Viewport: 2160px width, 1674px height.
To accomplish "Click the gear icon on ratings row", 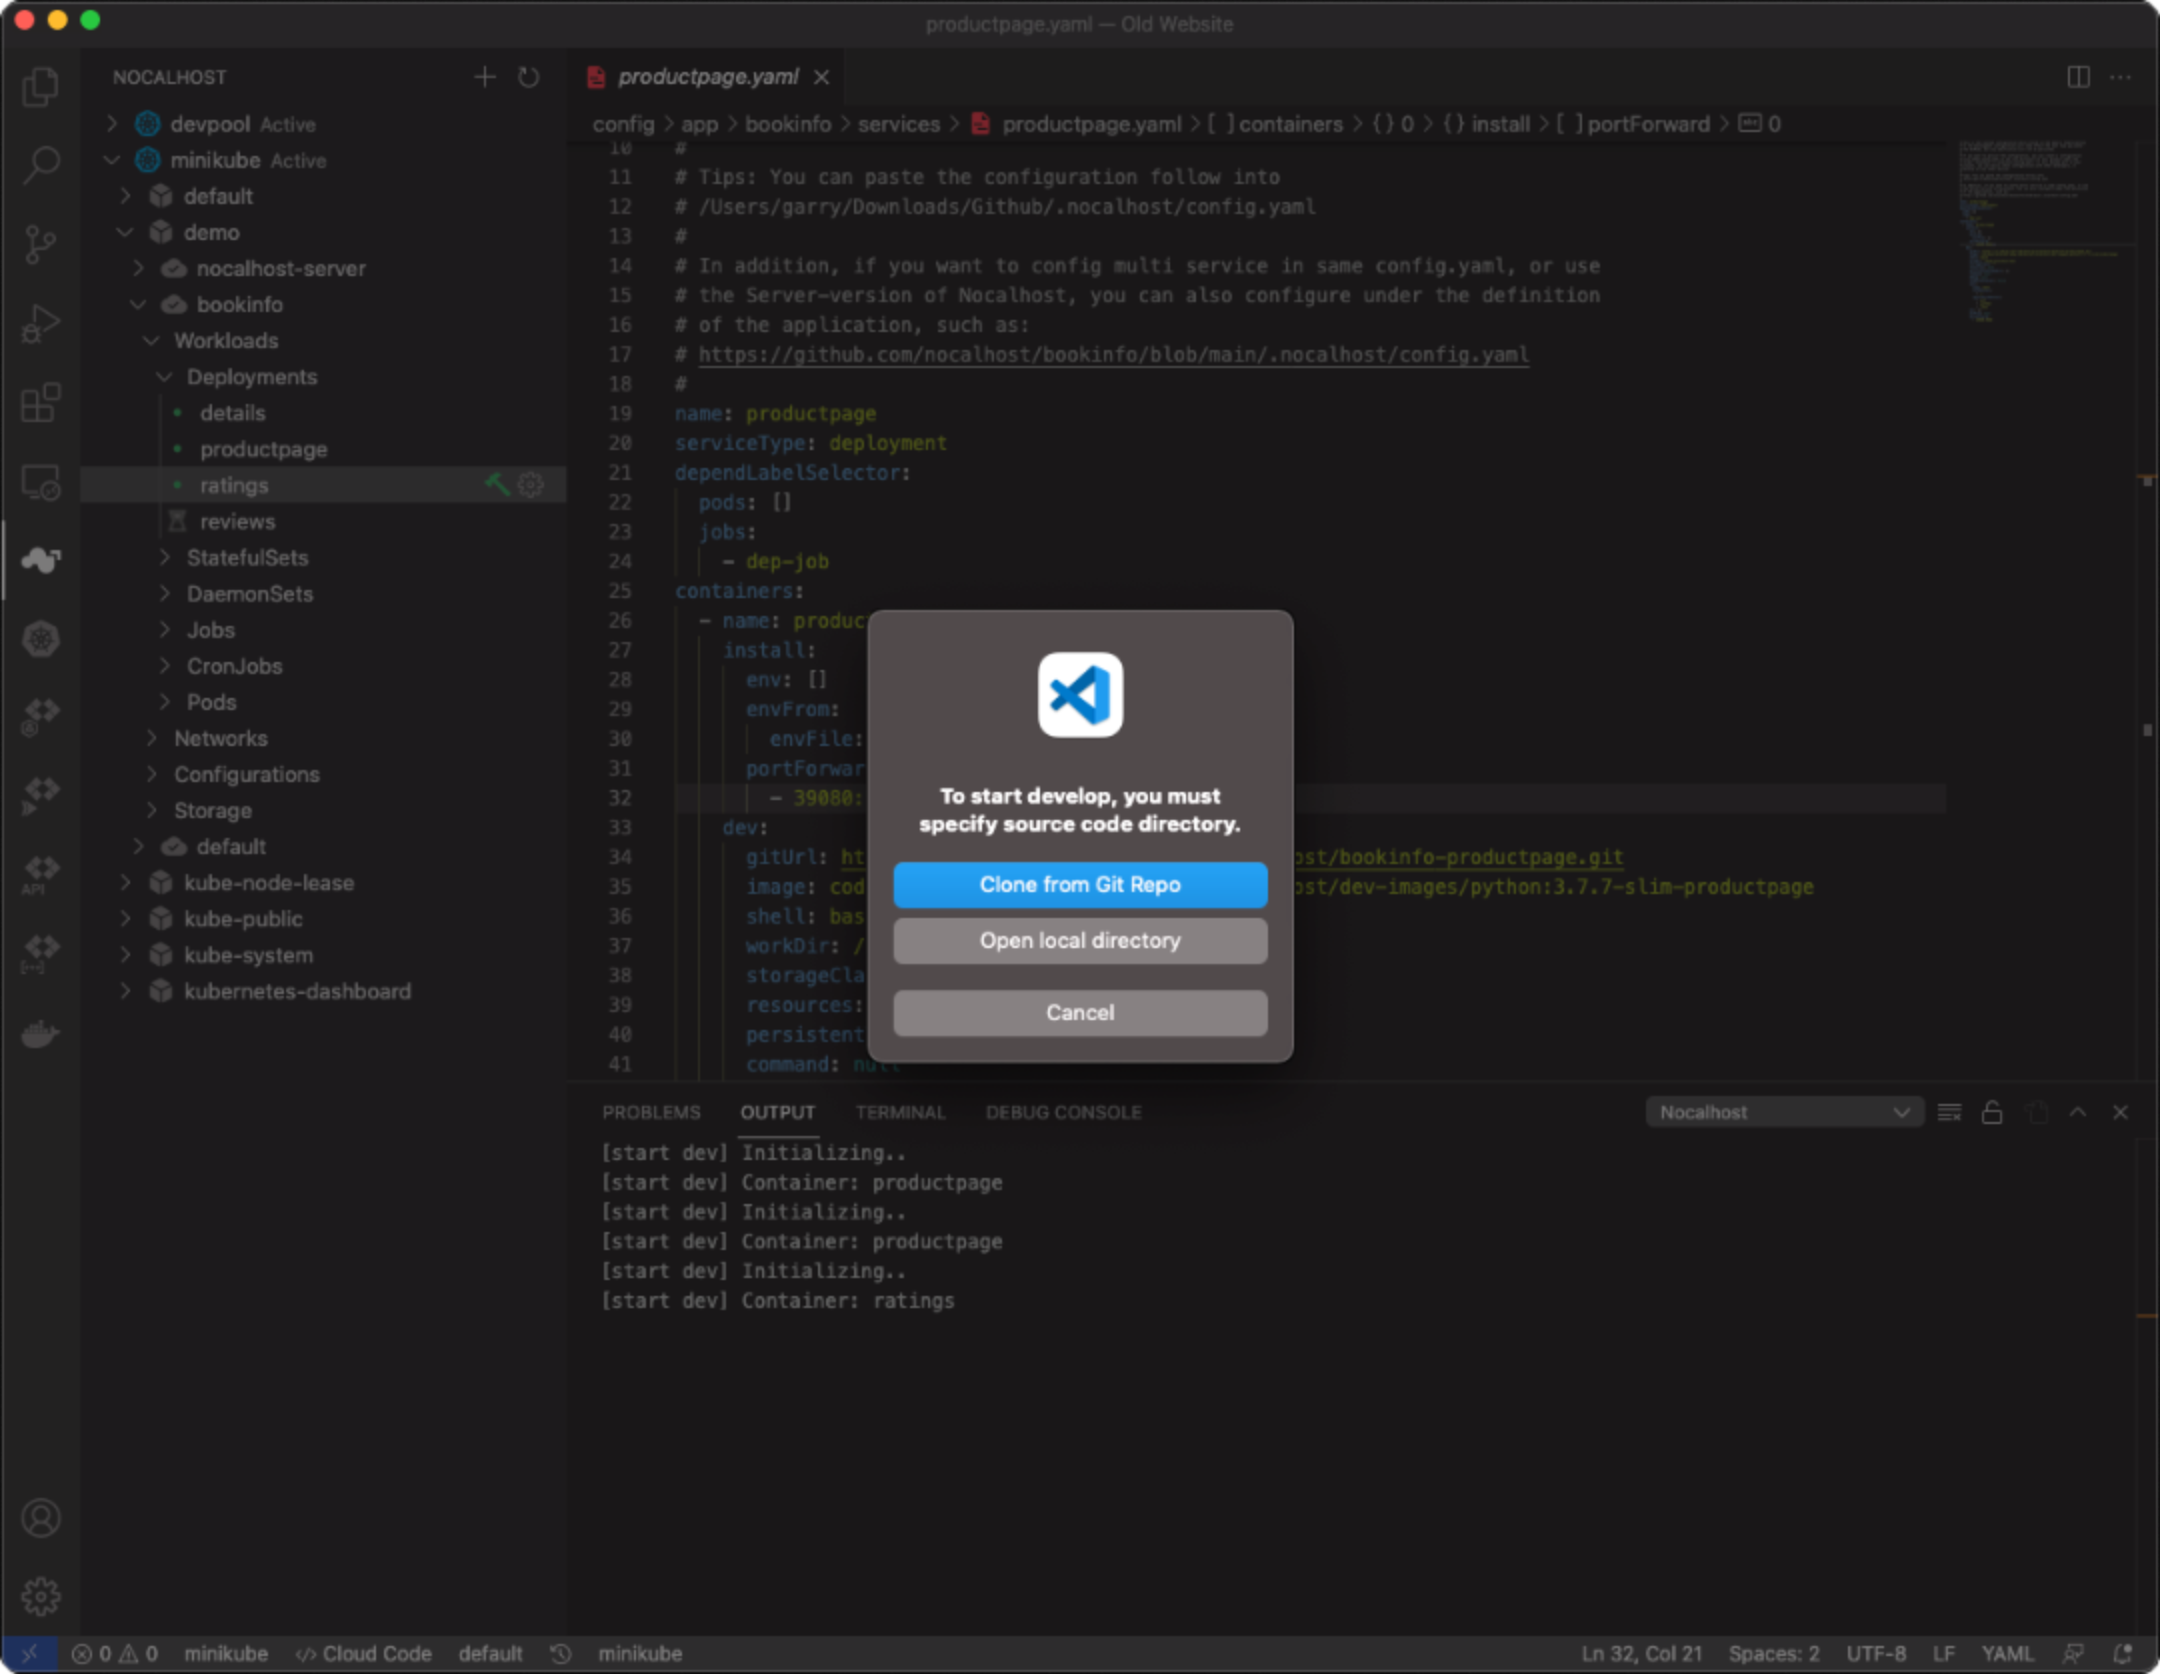I will tap(531, 485).
